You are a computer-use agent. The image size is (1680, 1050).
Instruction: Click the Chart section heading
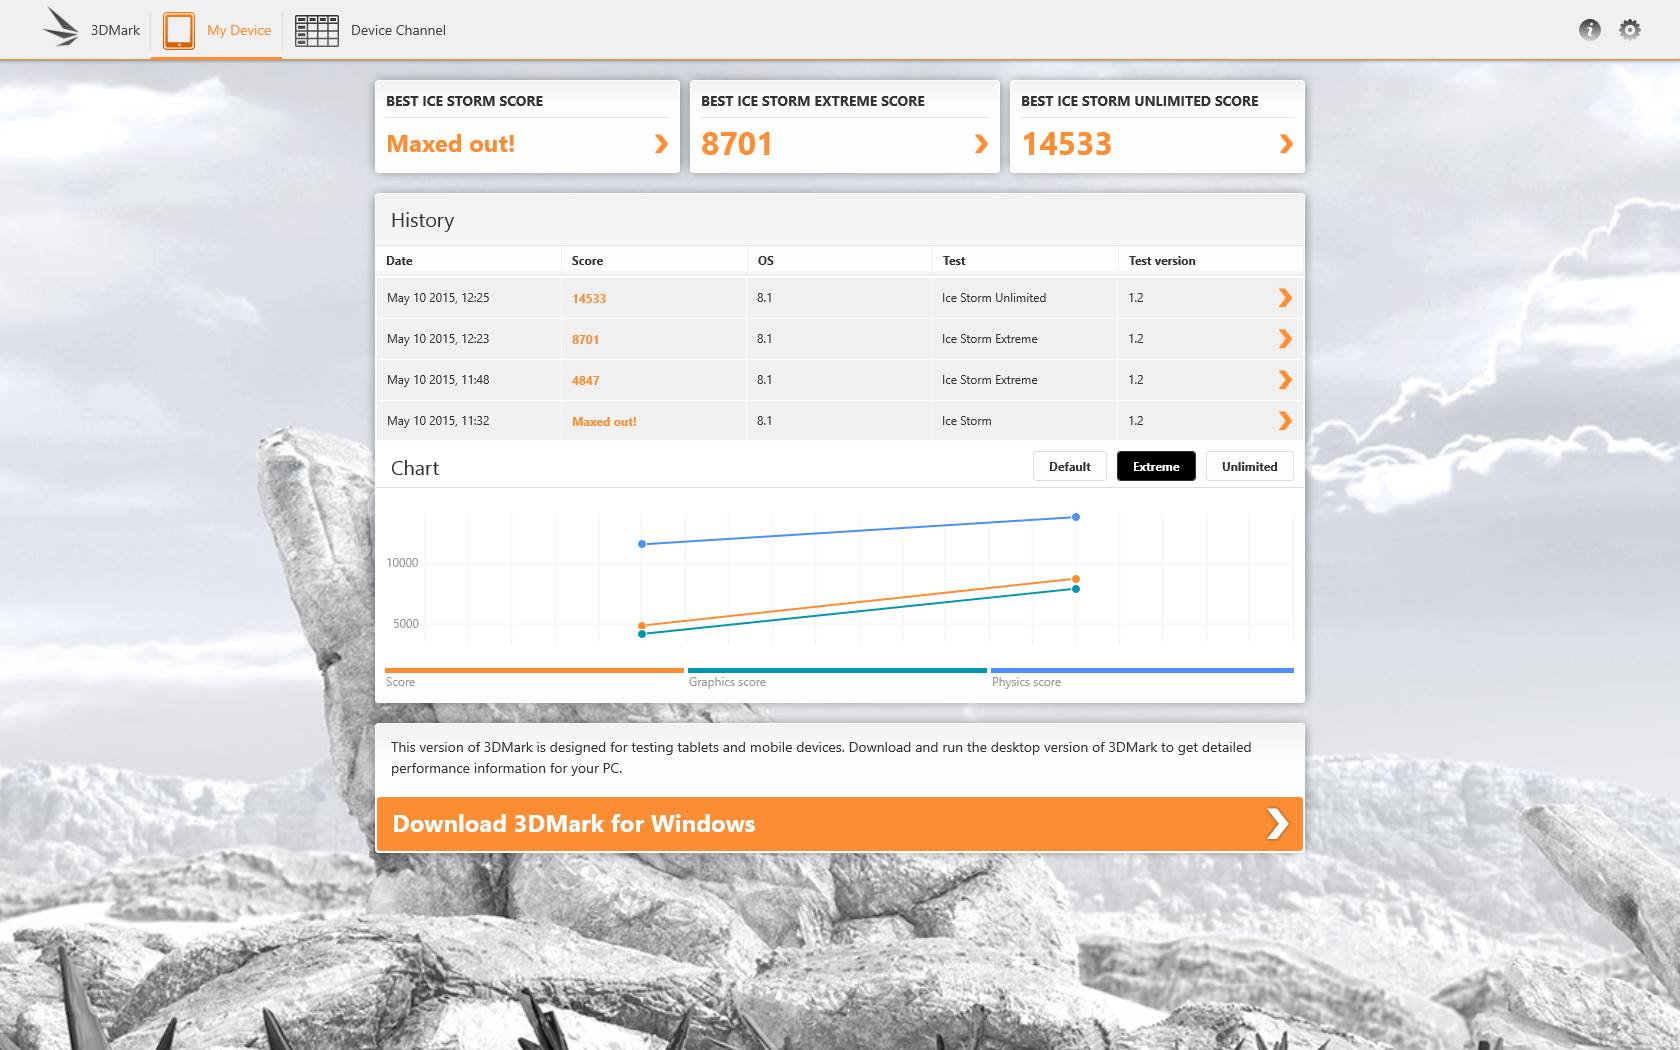(x=415, y=468)
